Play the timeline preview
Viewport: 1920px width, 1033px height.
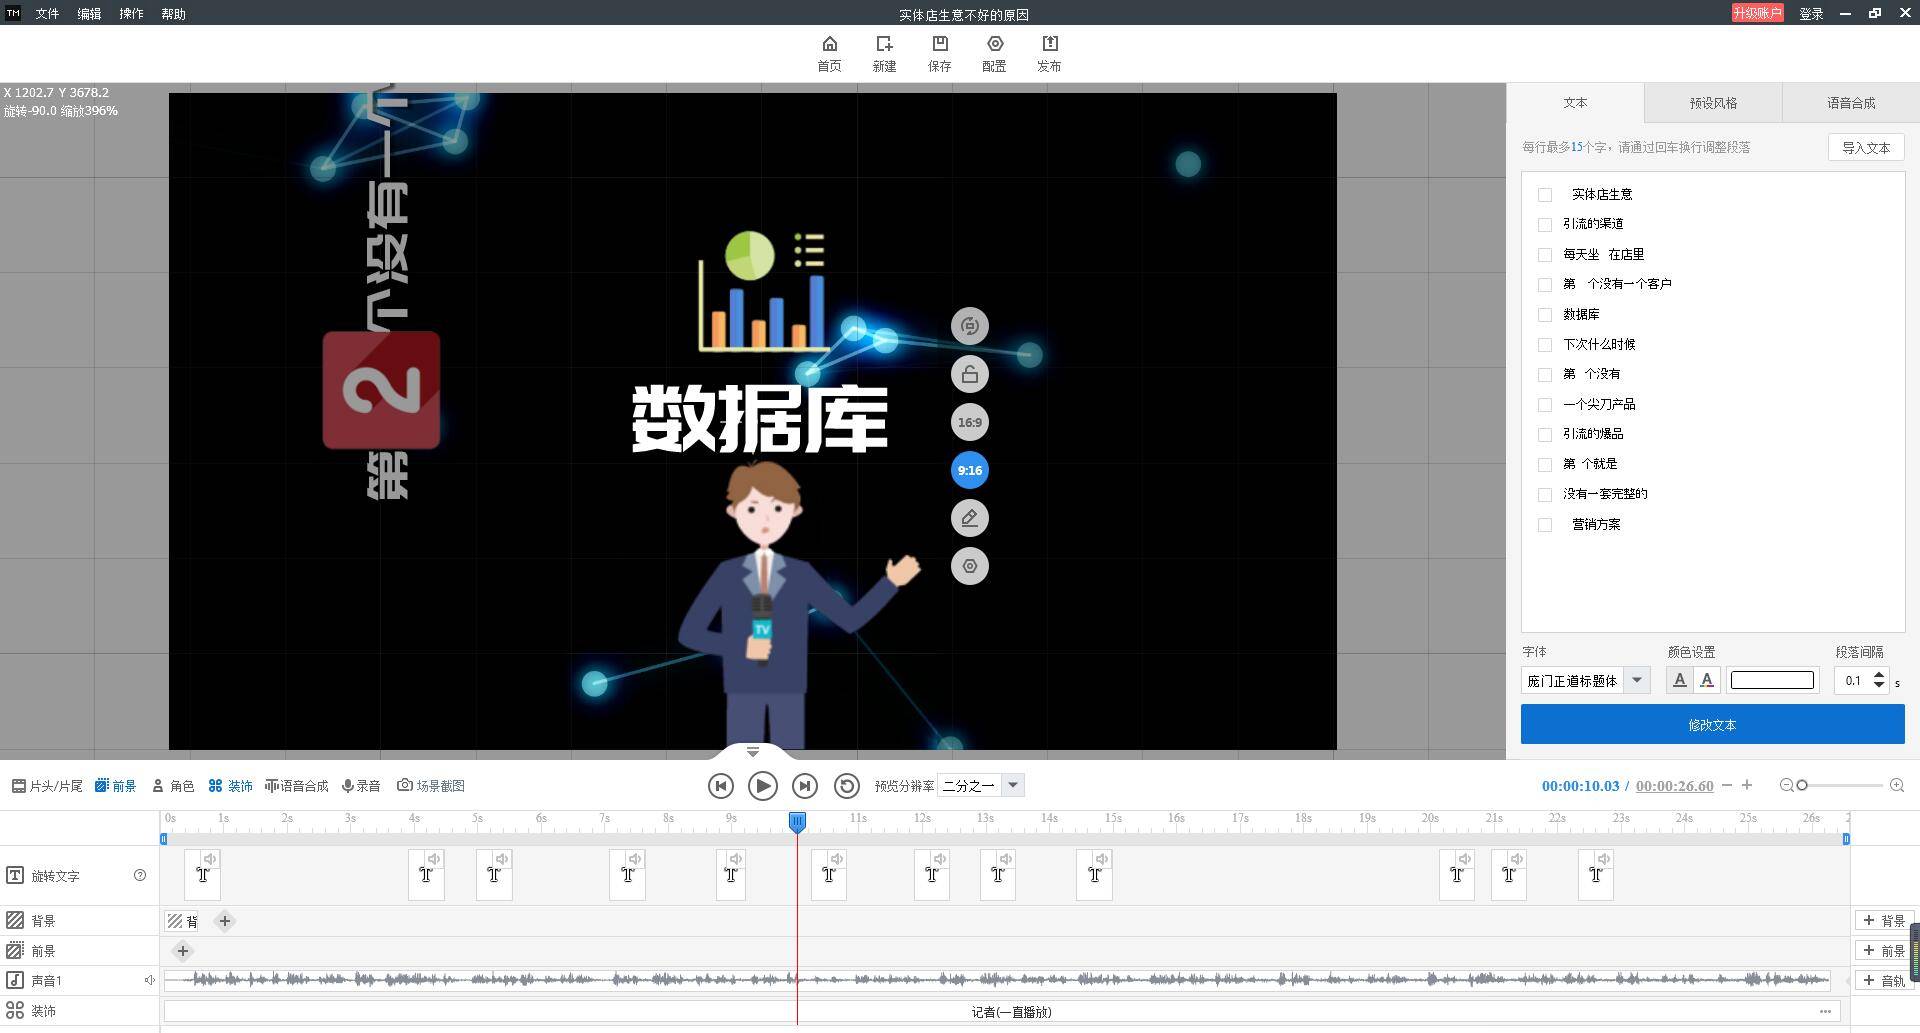(x=763, y=786)
